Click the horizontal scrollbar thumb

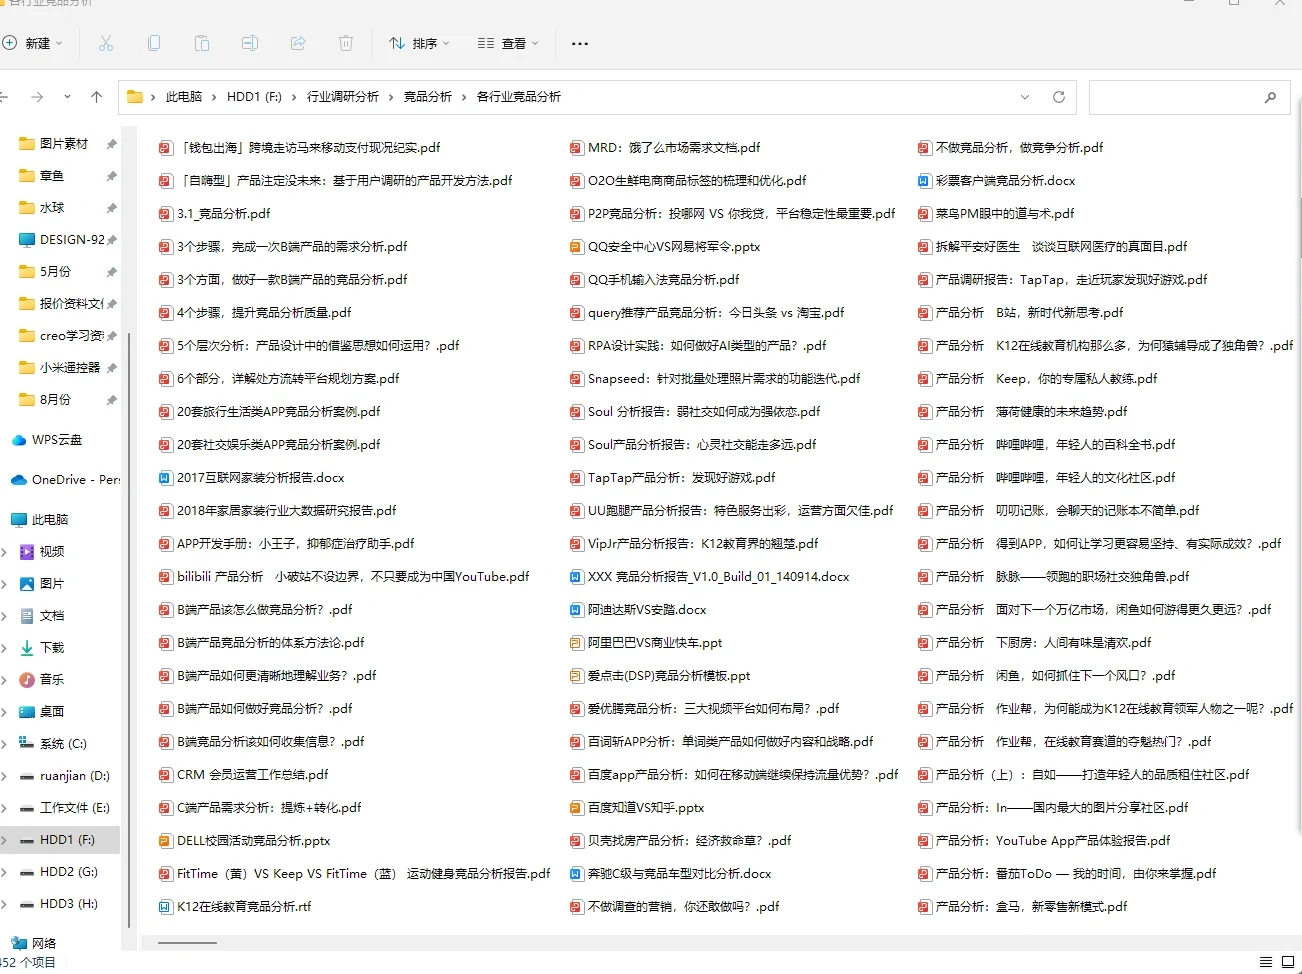click(187, 943)
